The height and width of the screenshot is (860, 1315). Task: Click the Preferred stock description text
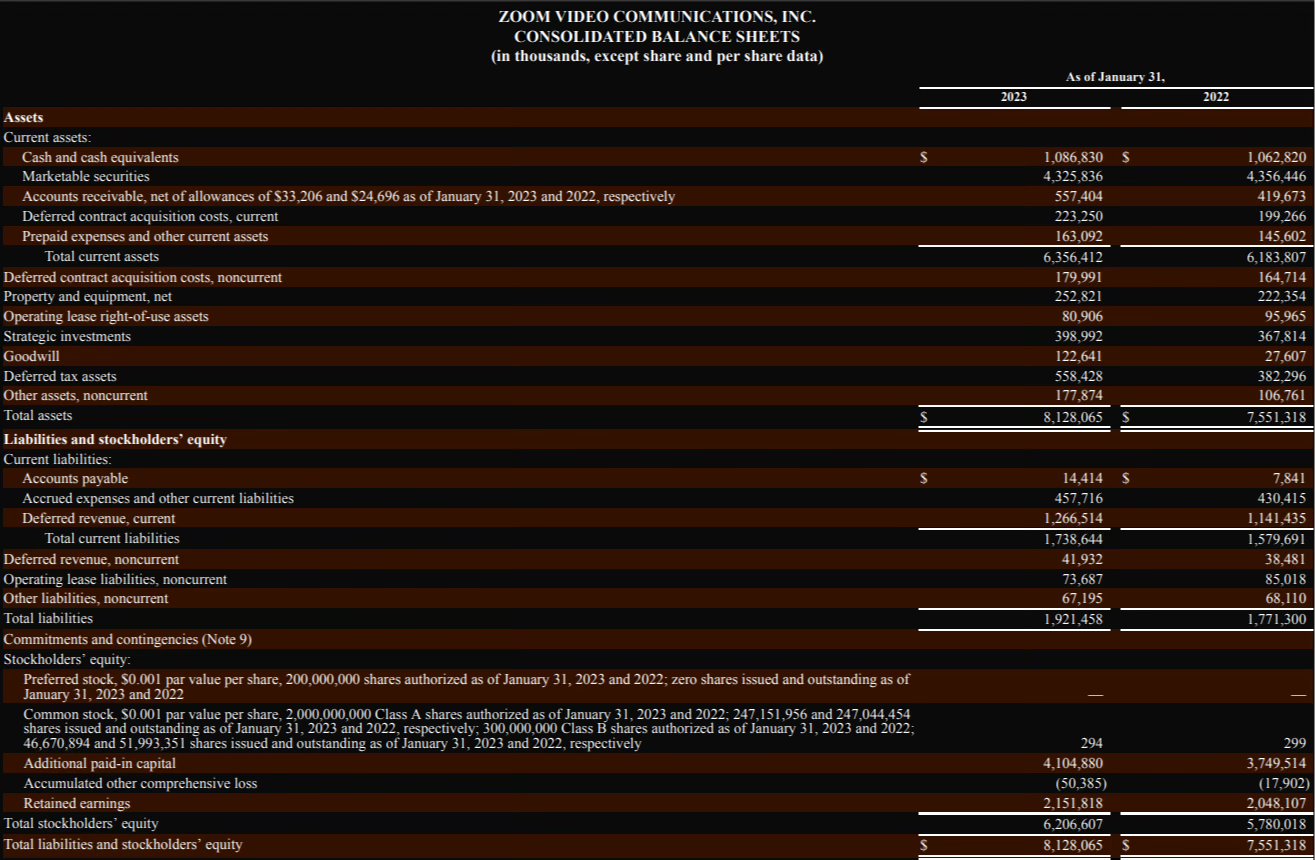click(466, 686)
